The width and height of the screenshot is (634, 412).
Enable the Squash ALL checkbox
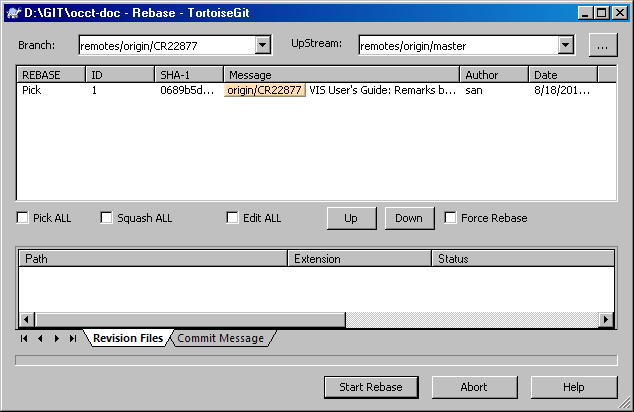106,218
